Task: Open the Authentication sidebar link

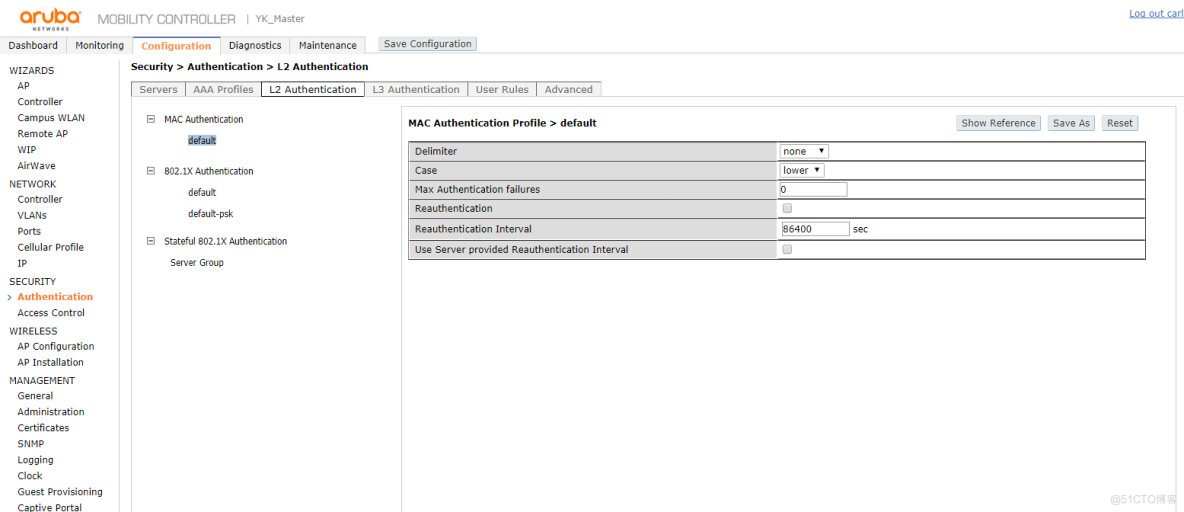Action: coord(55,297)
